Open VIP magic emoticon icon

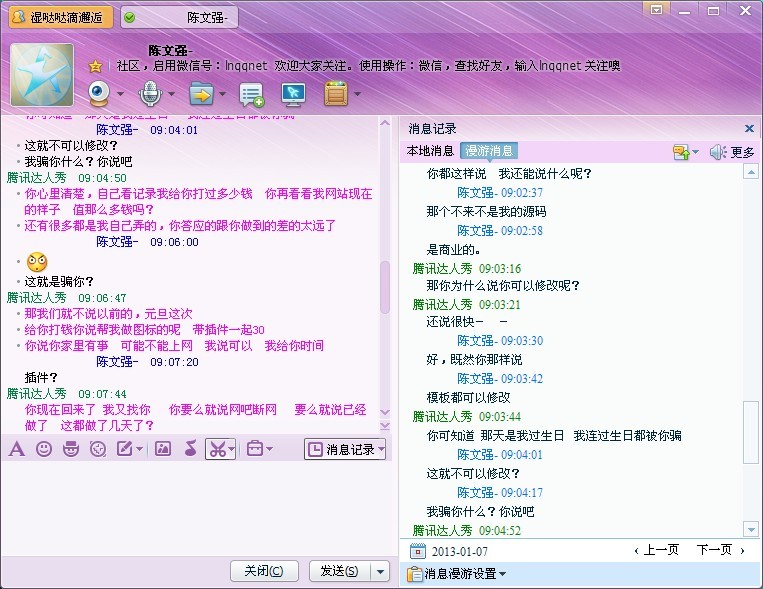[71, 449]
